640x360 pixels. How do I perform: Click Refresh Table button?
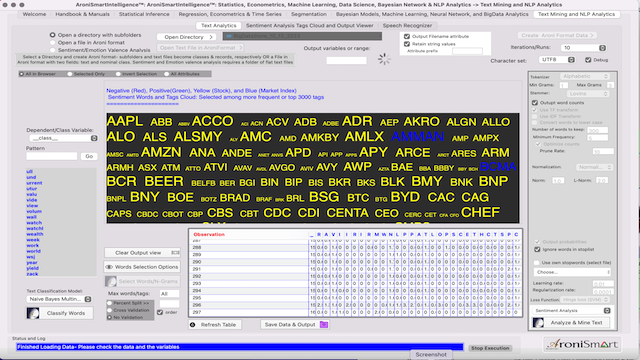[215, 324]
